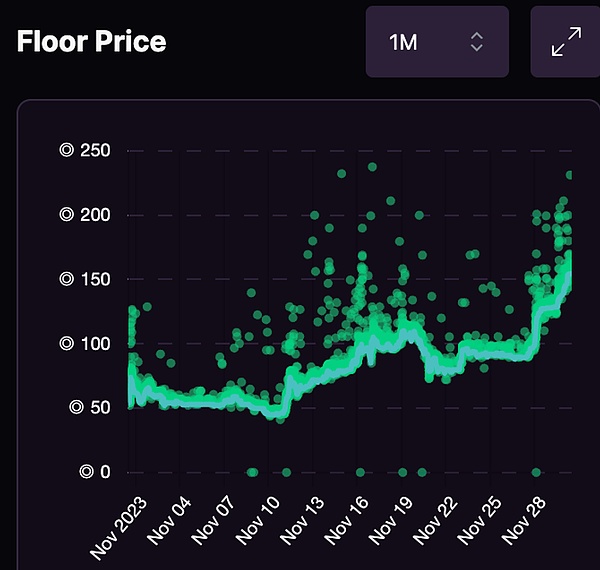This screenshot has height=570, width=600.
Task: Select the Nov 2023 x-axis label
Action: 120,518
